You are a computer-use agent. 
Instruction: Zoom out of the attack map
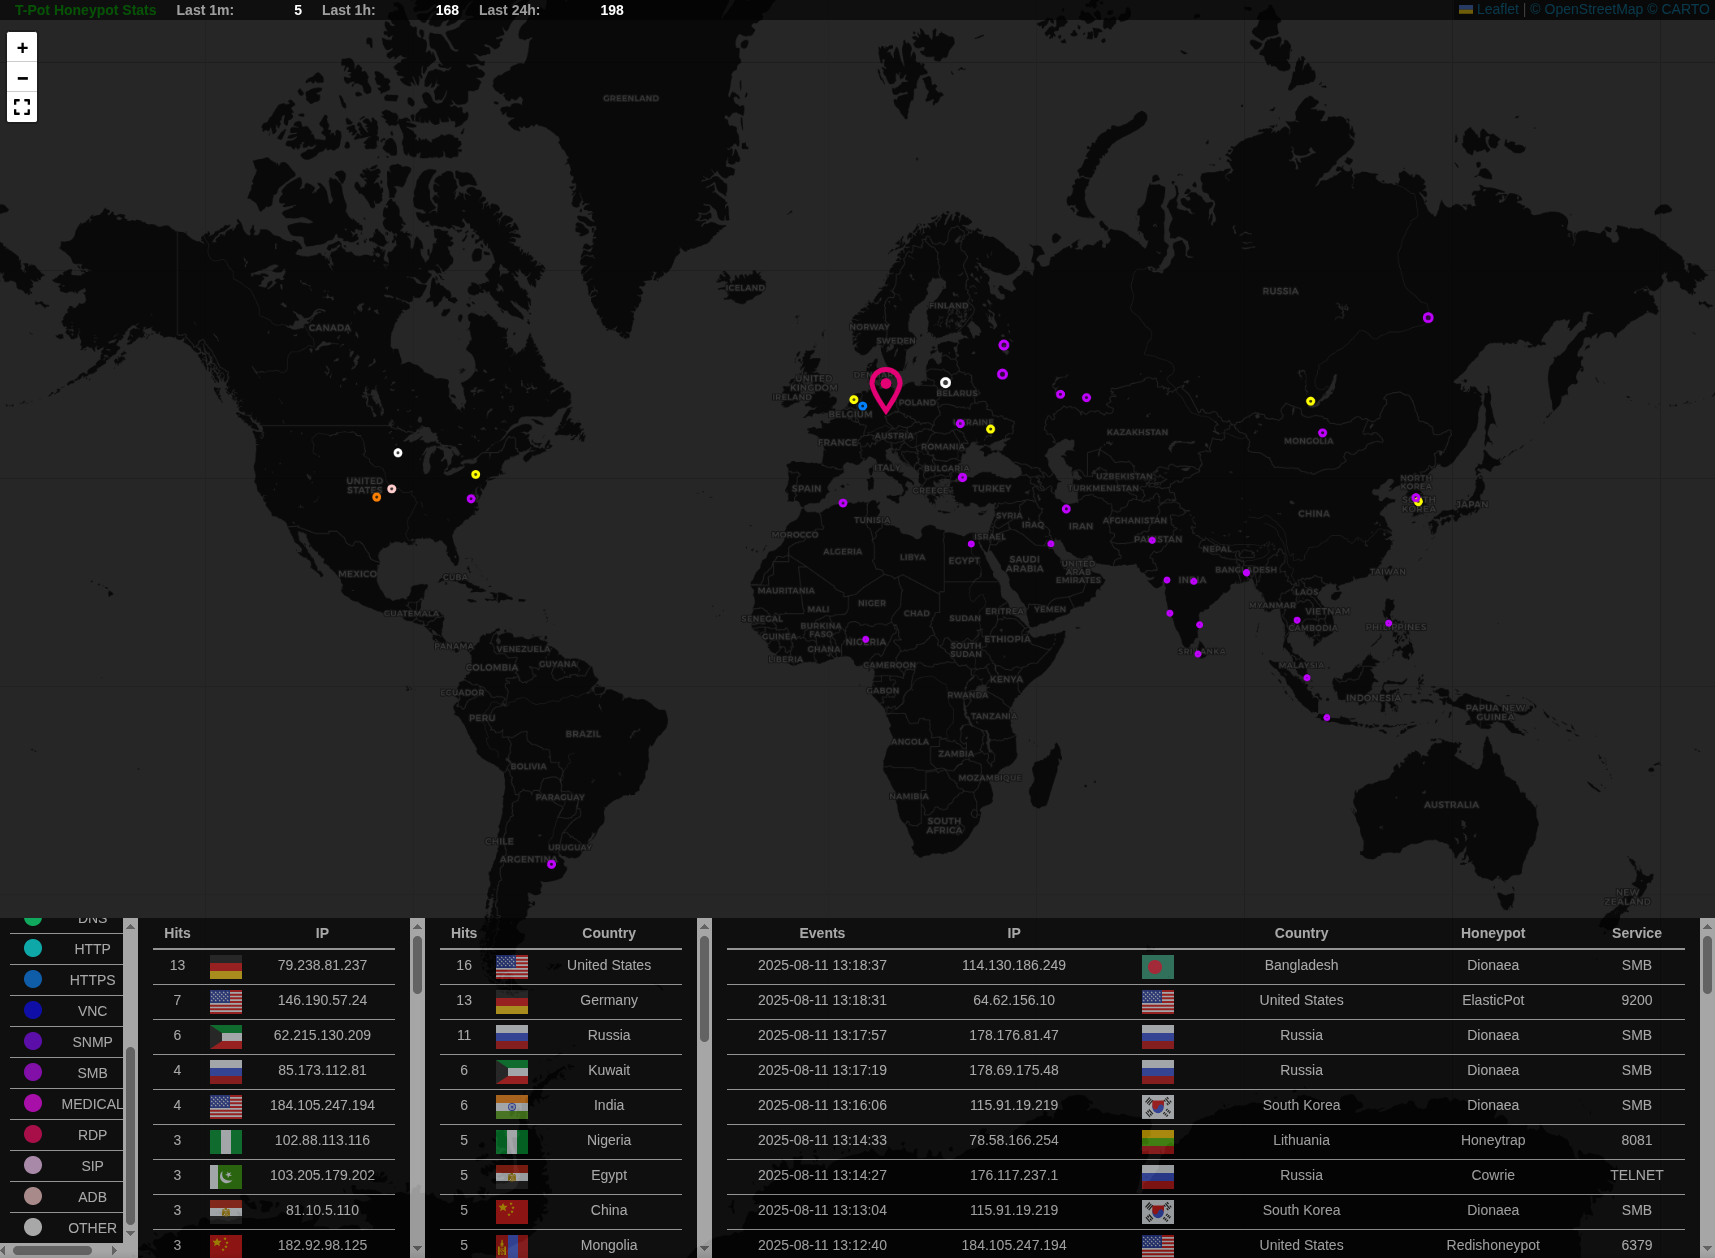(22, 78)
